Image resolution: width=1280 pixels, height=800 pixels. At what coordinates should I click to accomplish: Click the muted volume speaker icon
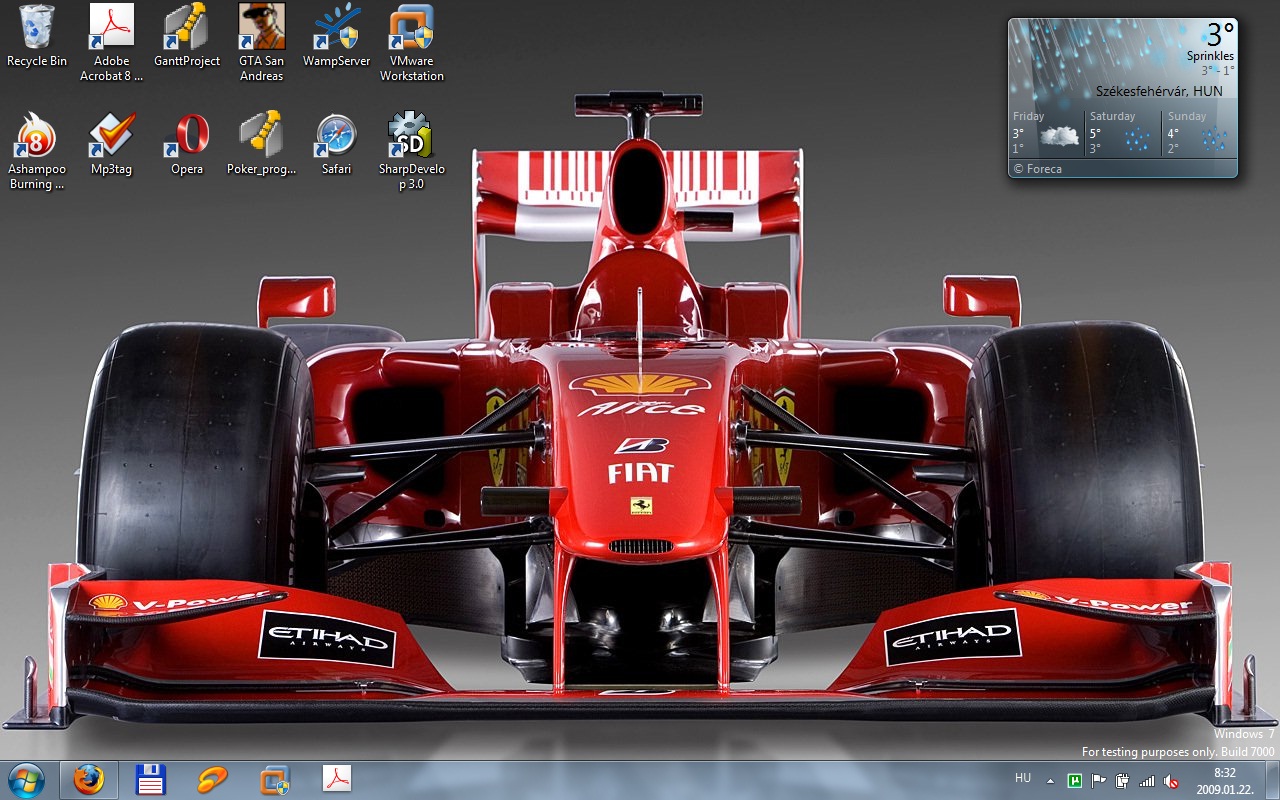tap(1171, 781)
